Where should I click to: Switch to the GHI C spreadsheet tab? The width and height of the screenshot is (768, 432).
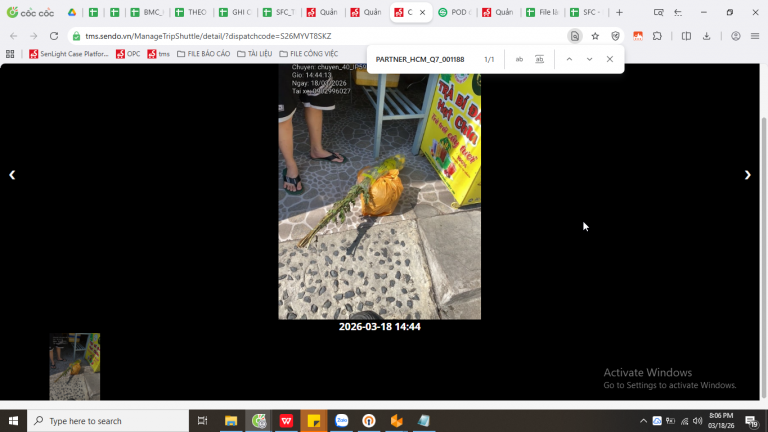coord(235,12)
